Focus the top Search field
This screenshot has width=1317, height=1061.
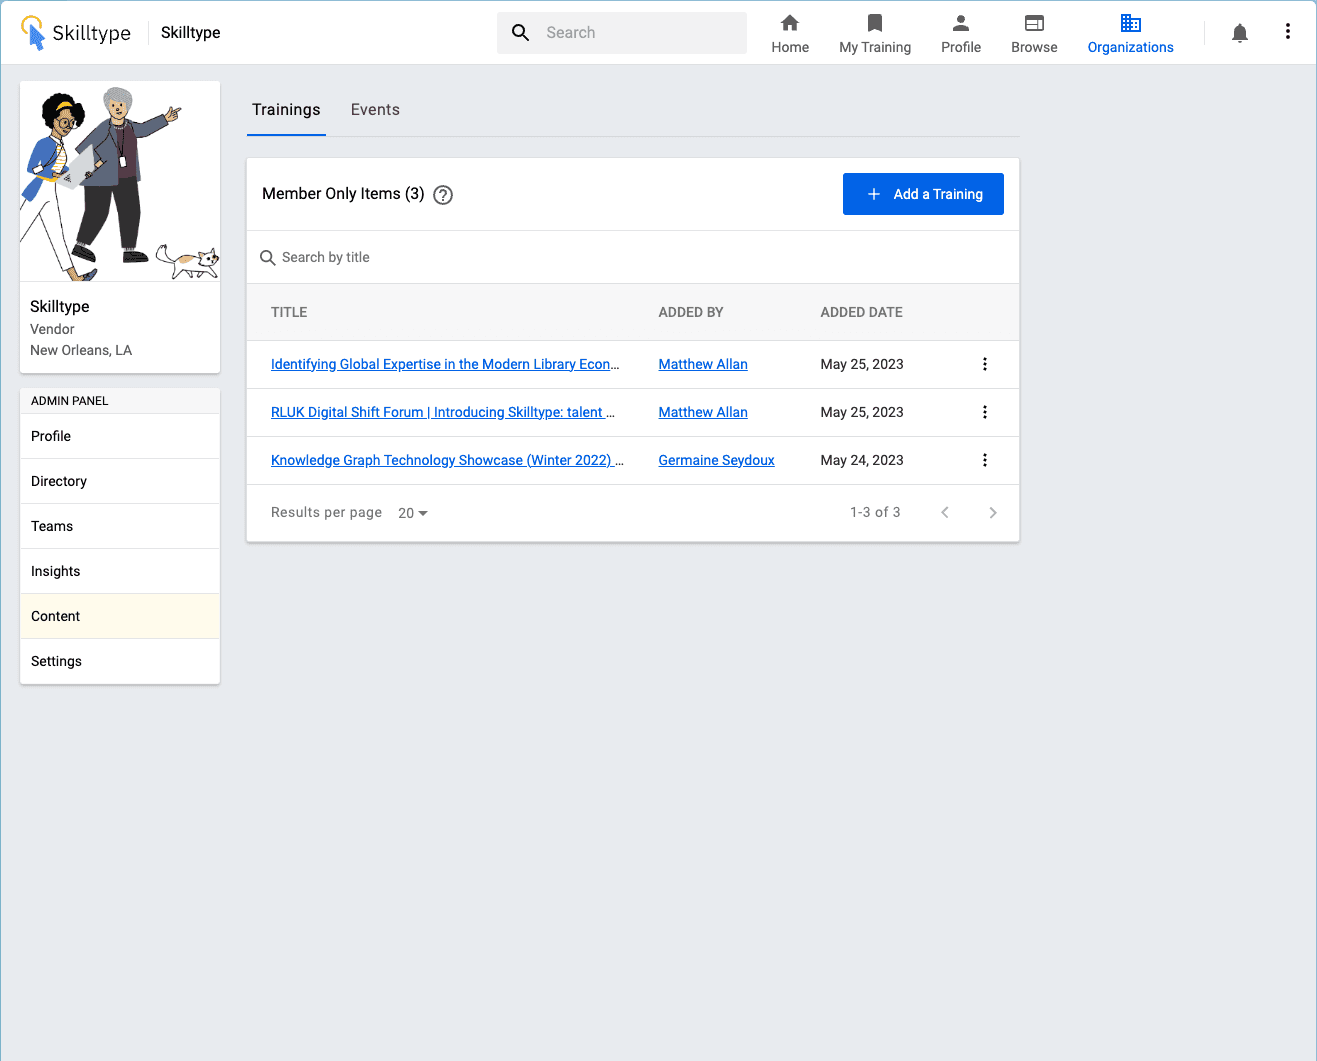click(x=622, y=33)
